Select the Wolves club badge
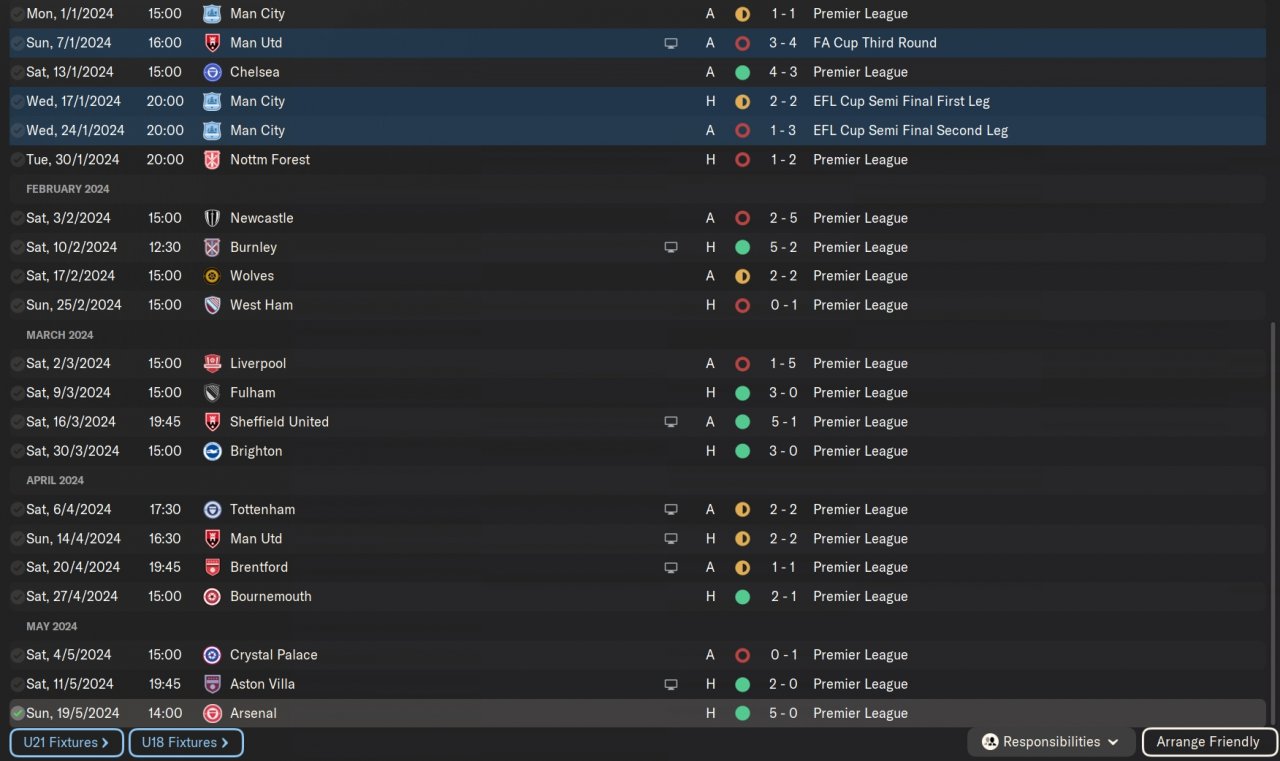1280x761 pixels. [x=212, y=276]
